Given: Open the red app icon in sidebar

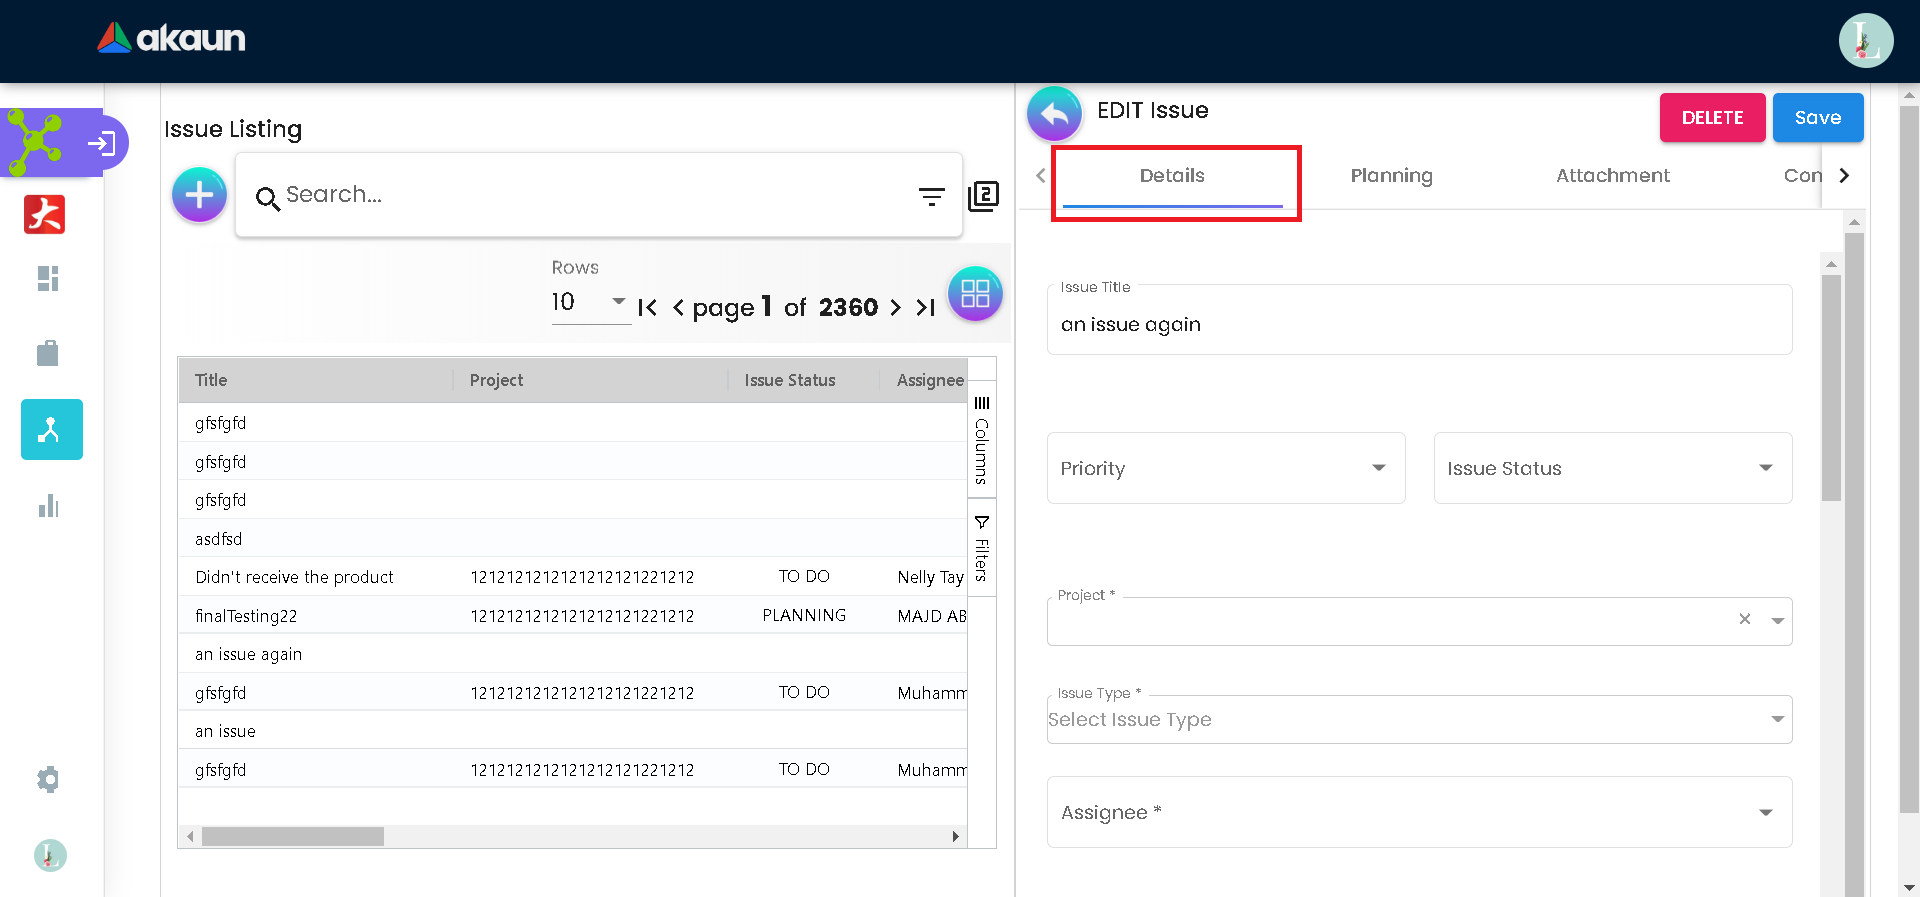Looking at the screenshot, I should pyautogui.click(x=45, y=214).
